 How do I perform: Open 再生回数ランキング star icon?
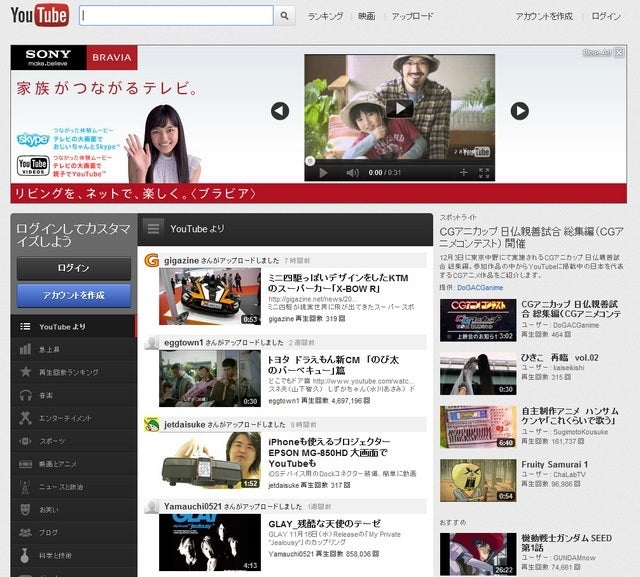coord(25,372)
